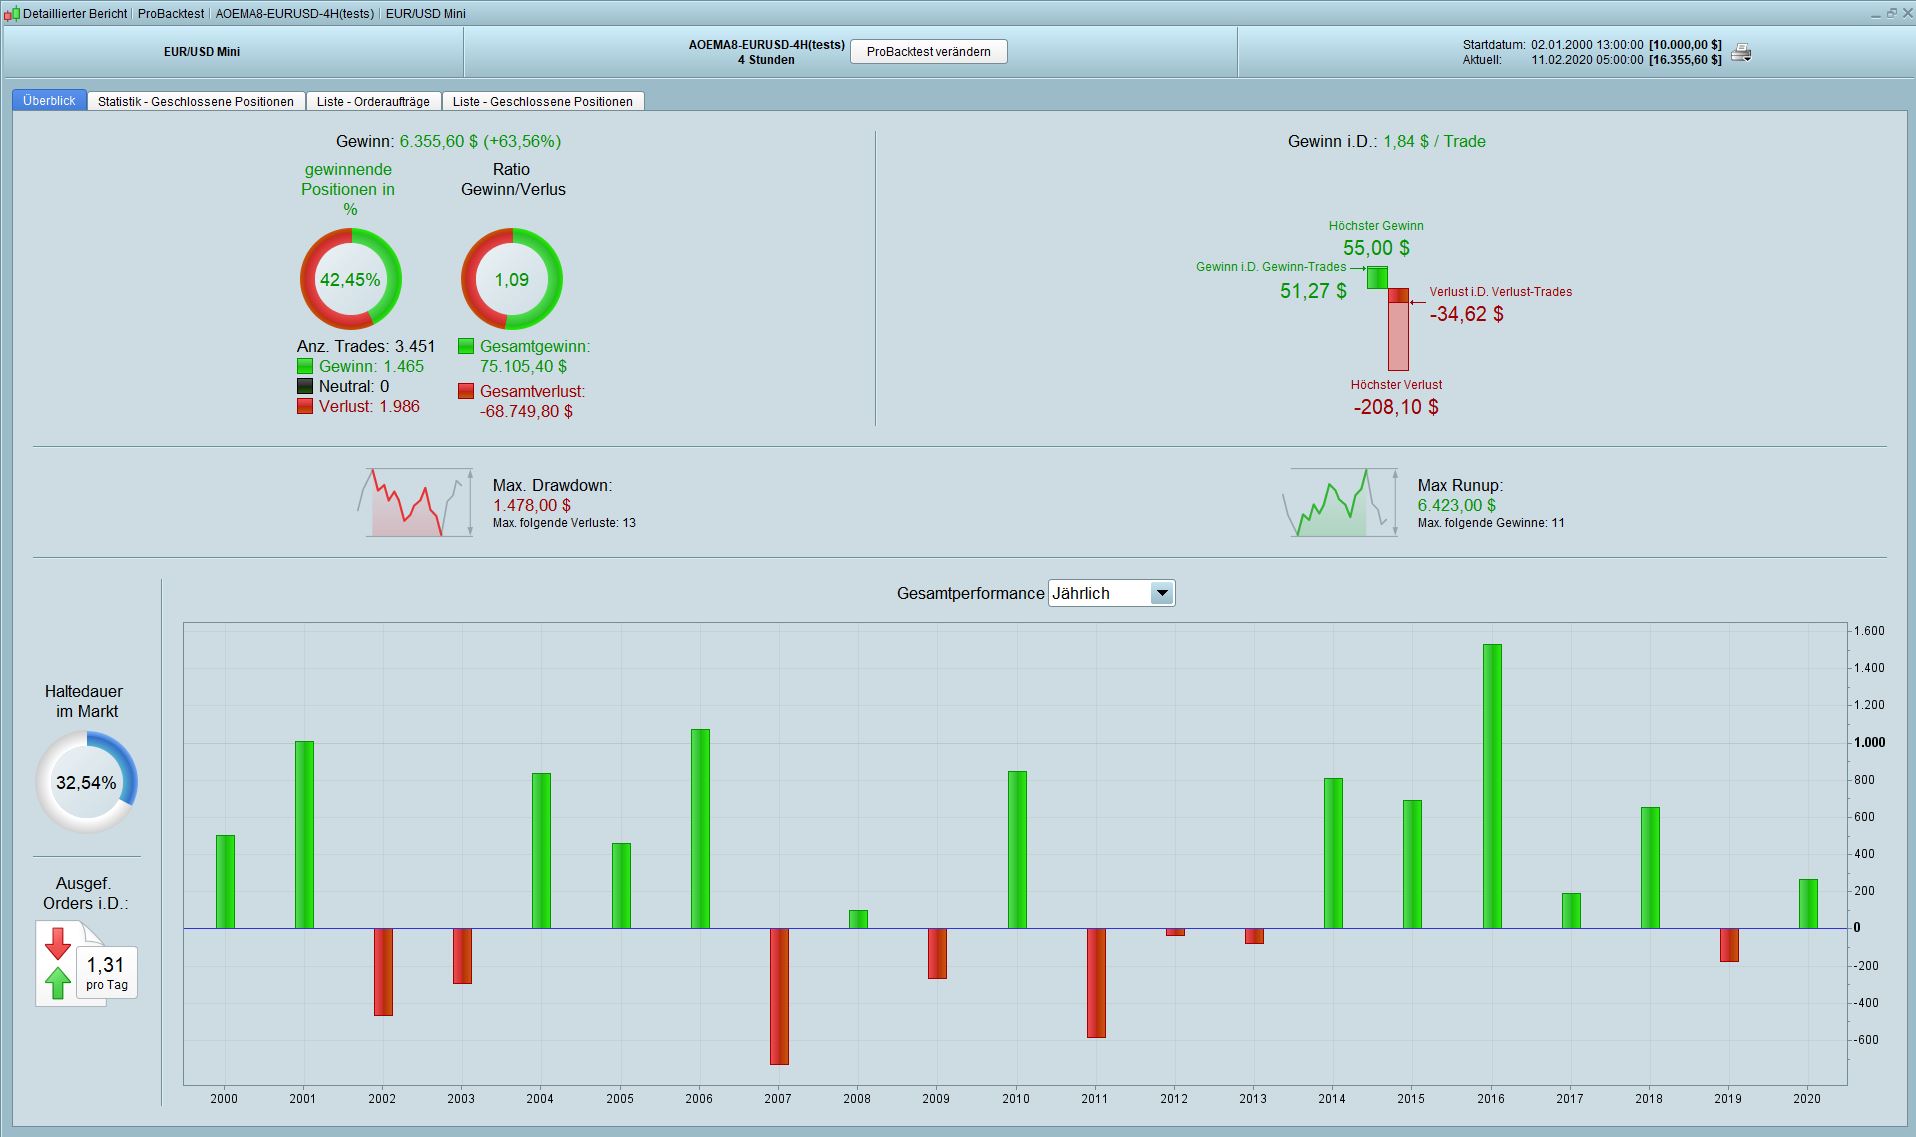
Task: Click the Aktuell 11.02.2020 entry
Action: pyautogui.click(x=1592, y=60)
